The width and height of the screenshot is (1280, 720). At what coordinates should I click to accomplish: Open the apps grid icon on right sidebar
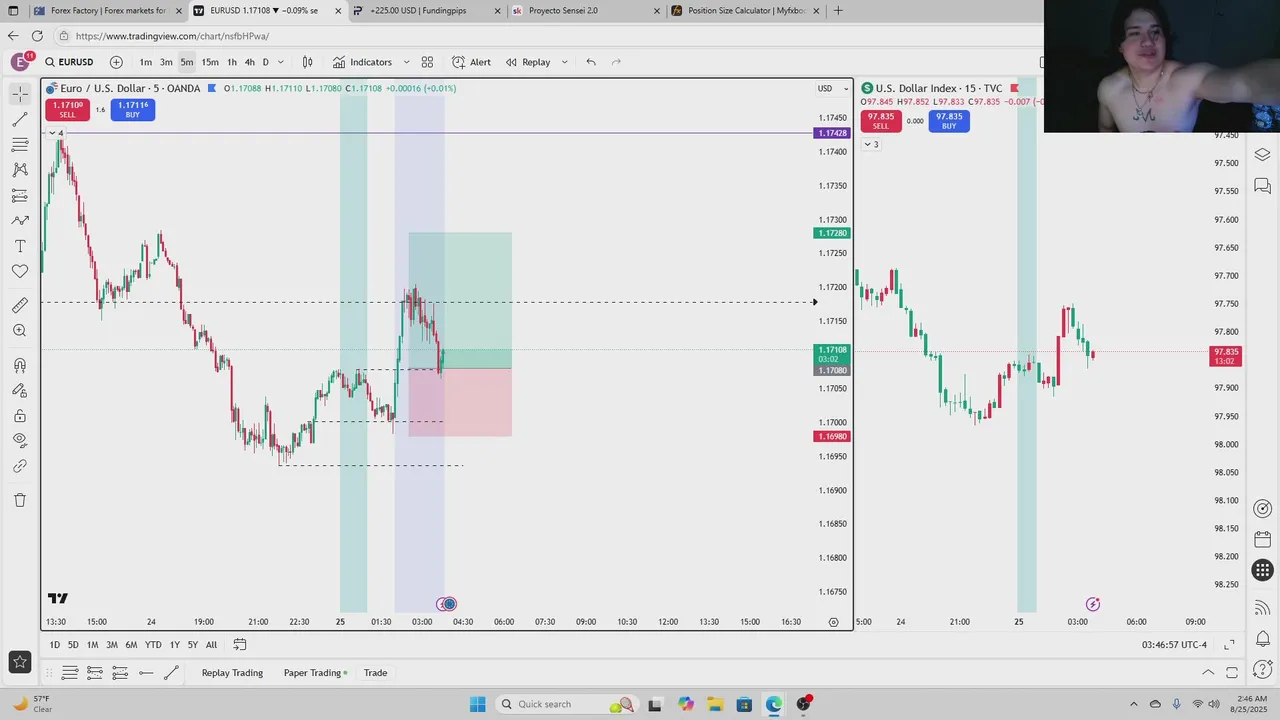coord(1262,571)
